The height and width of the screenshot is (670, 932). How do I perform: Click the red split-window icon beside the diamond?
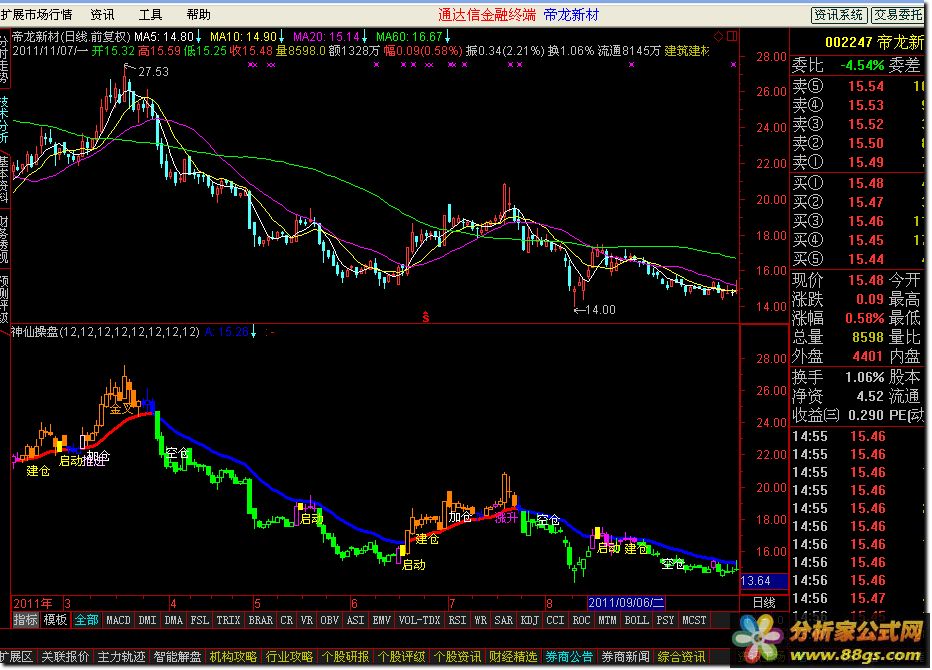[732, 36]
